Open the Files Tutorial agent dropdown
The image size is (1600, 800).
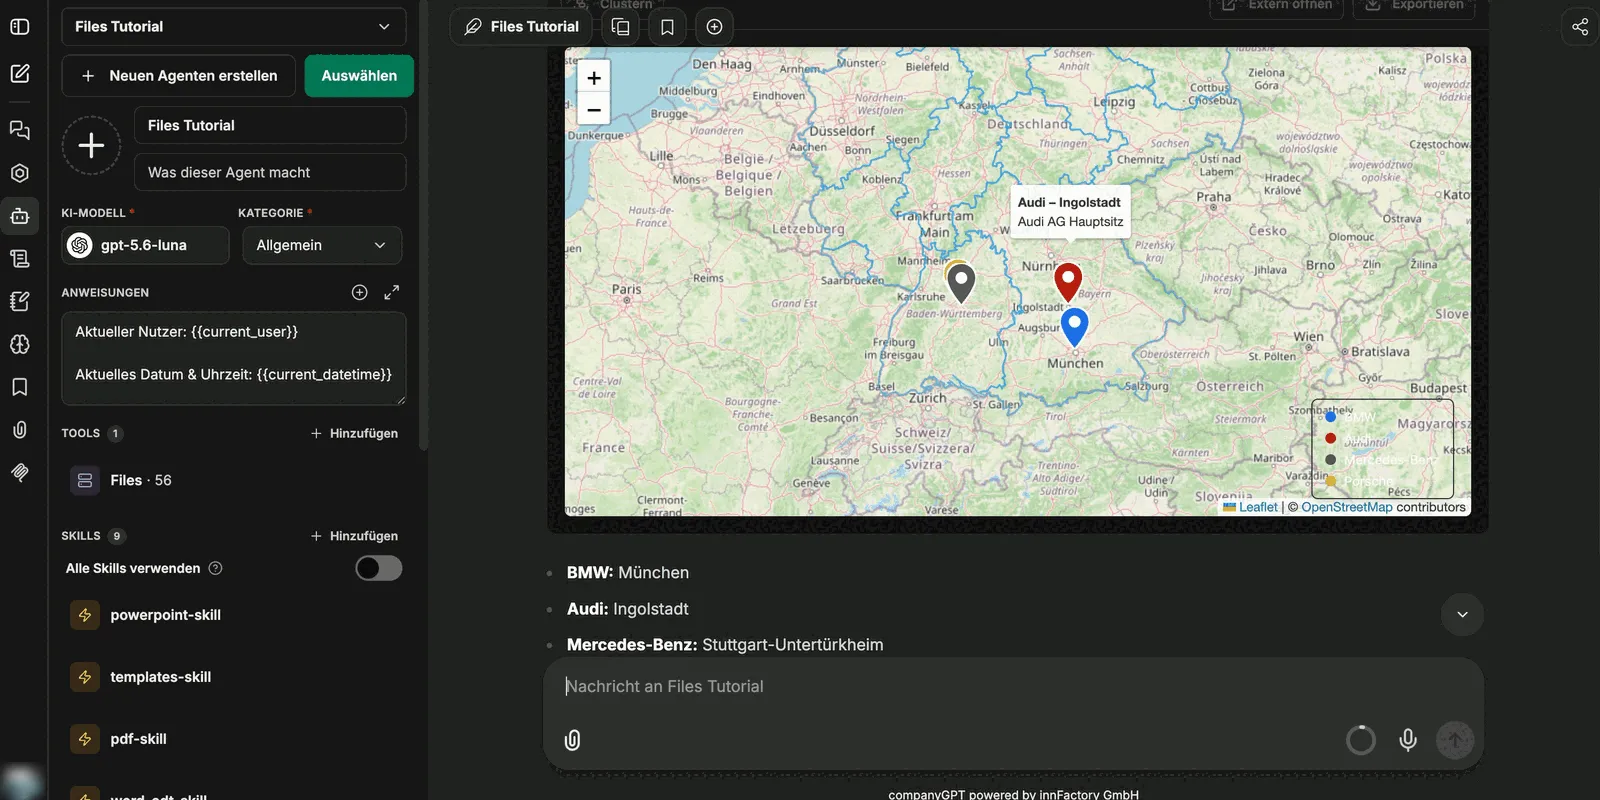pyautogui.click(x=234, y=27)
